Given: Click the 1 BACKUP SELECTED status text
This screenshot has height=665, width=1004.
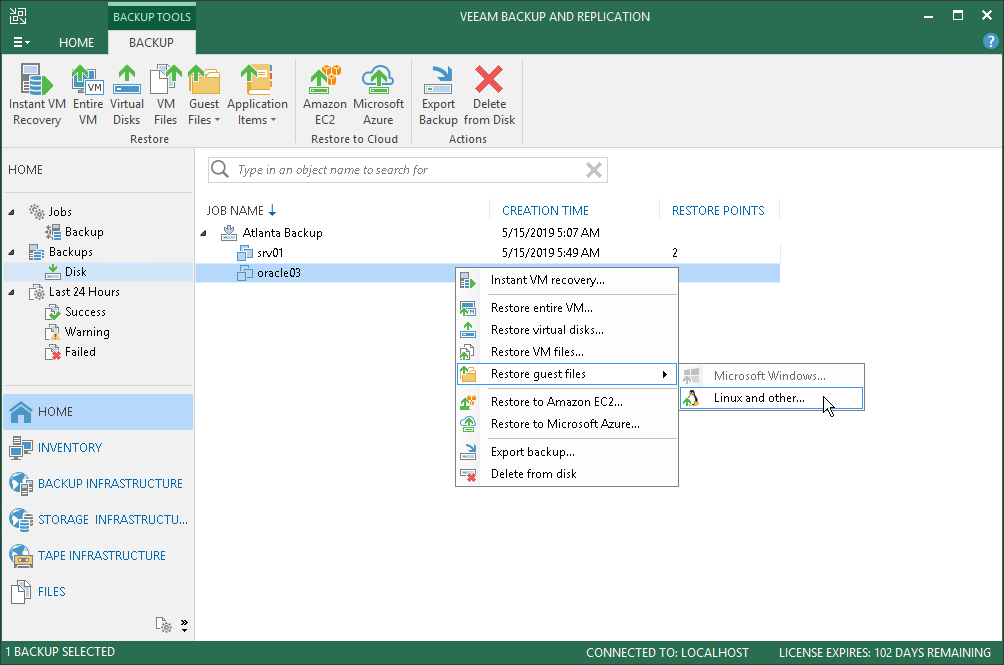Looking at the screenshot, I should pyautogui.click(x=60, y=652).
